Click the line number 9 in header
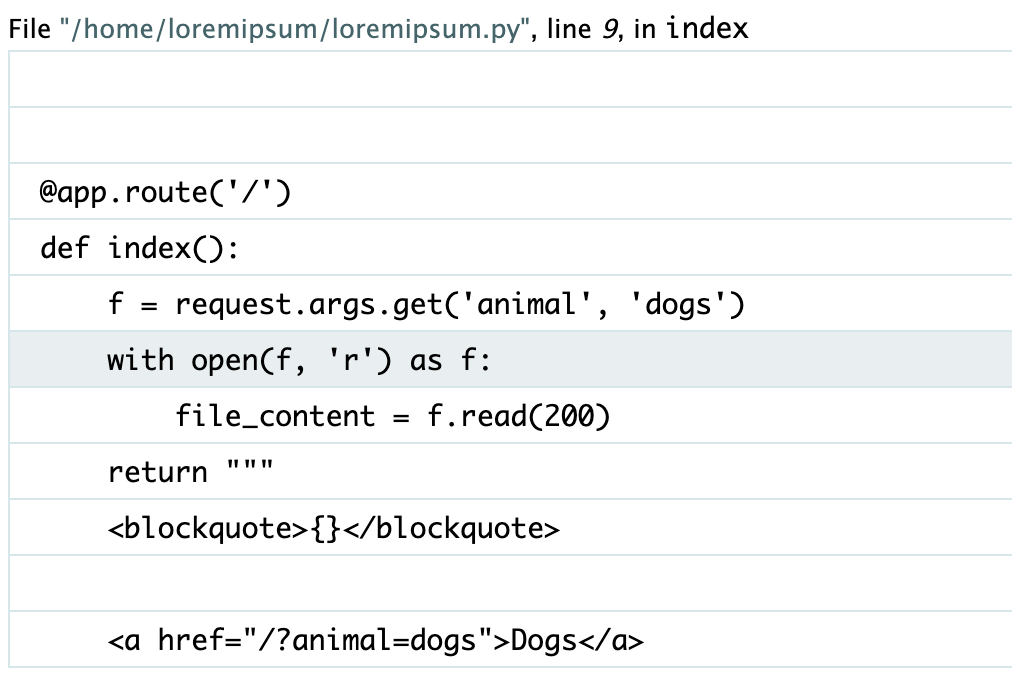The width and height of the screenshot is (1012, 674). pyautogui.click(x=610, y=30)
